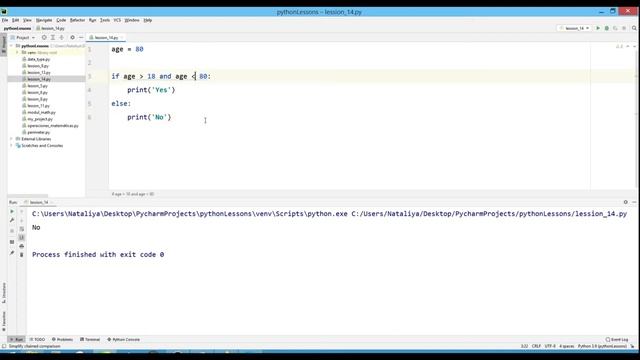
Task: Open the File menu
Action: click(x=5, y=20)
